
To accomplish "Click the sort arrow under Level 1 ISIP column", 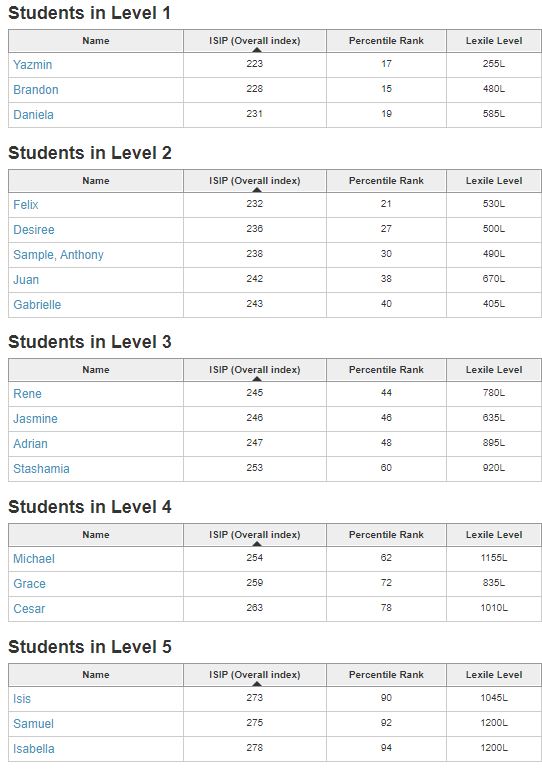I will point(256,50).
